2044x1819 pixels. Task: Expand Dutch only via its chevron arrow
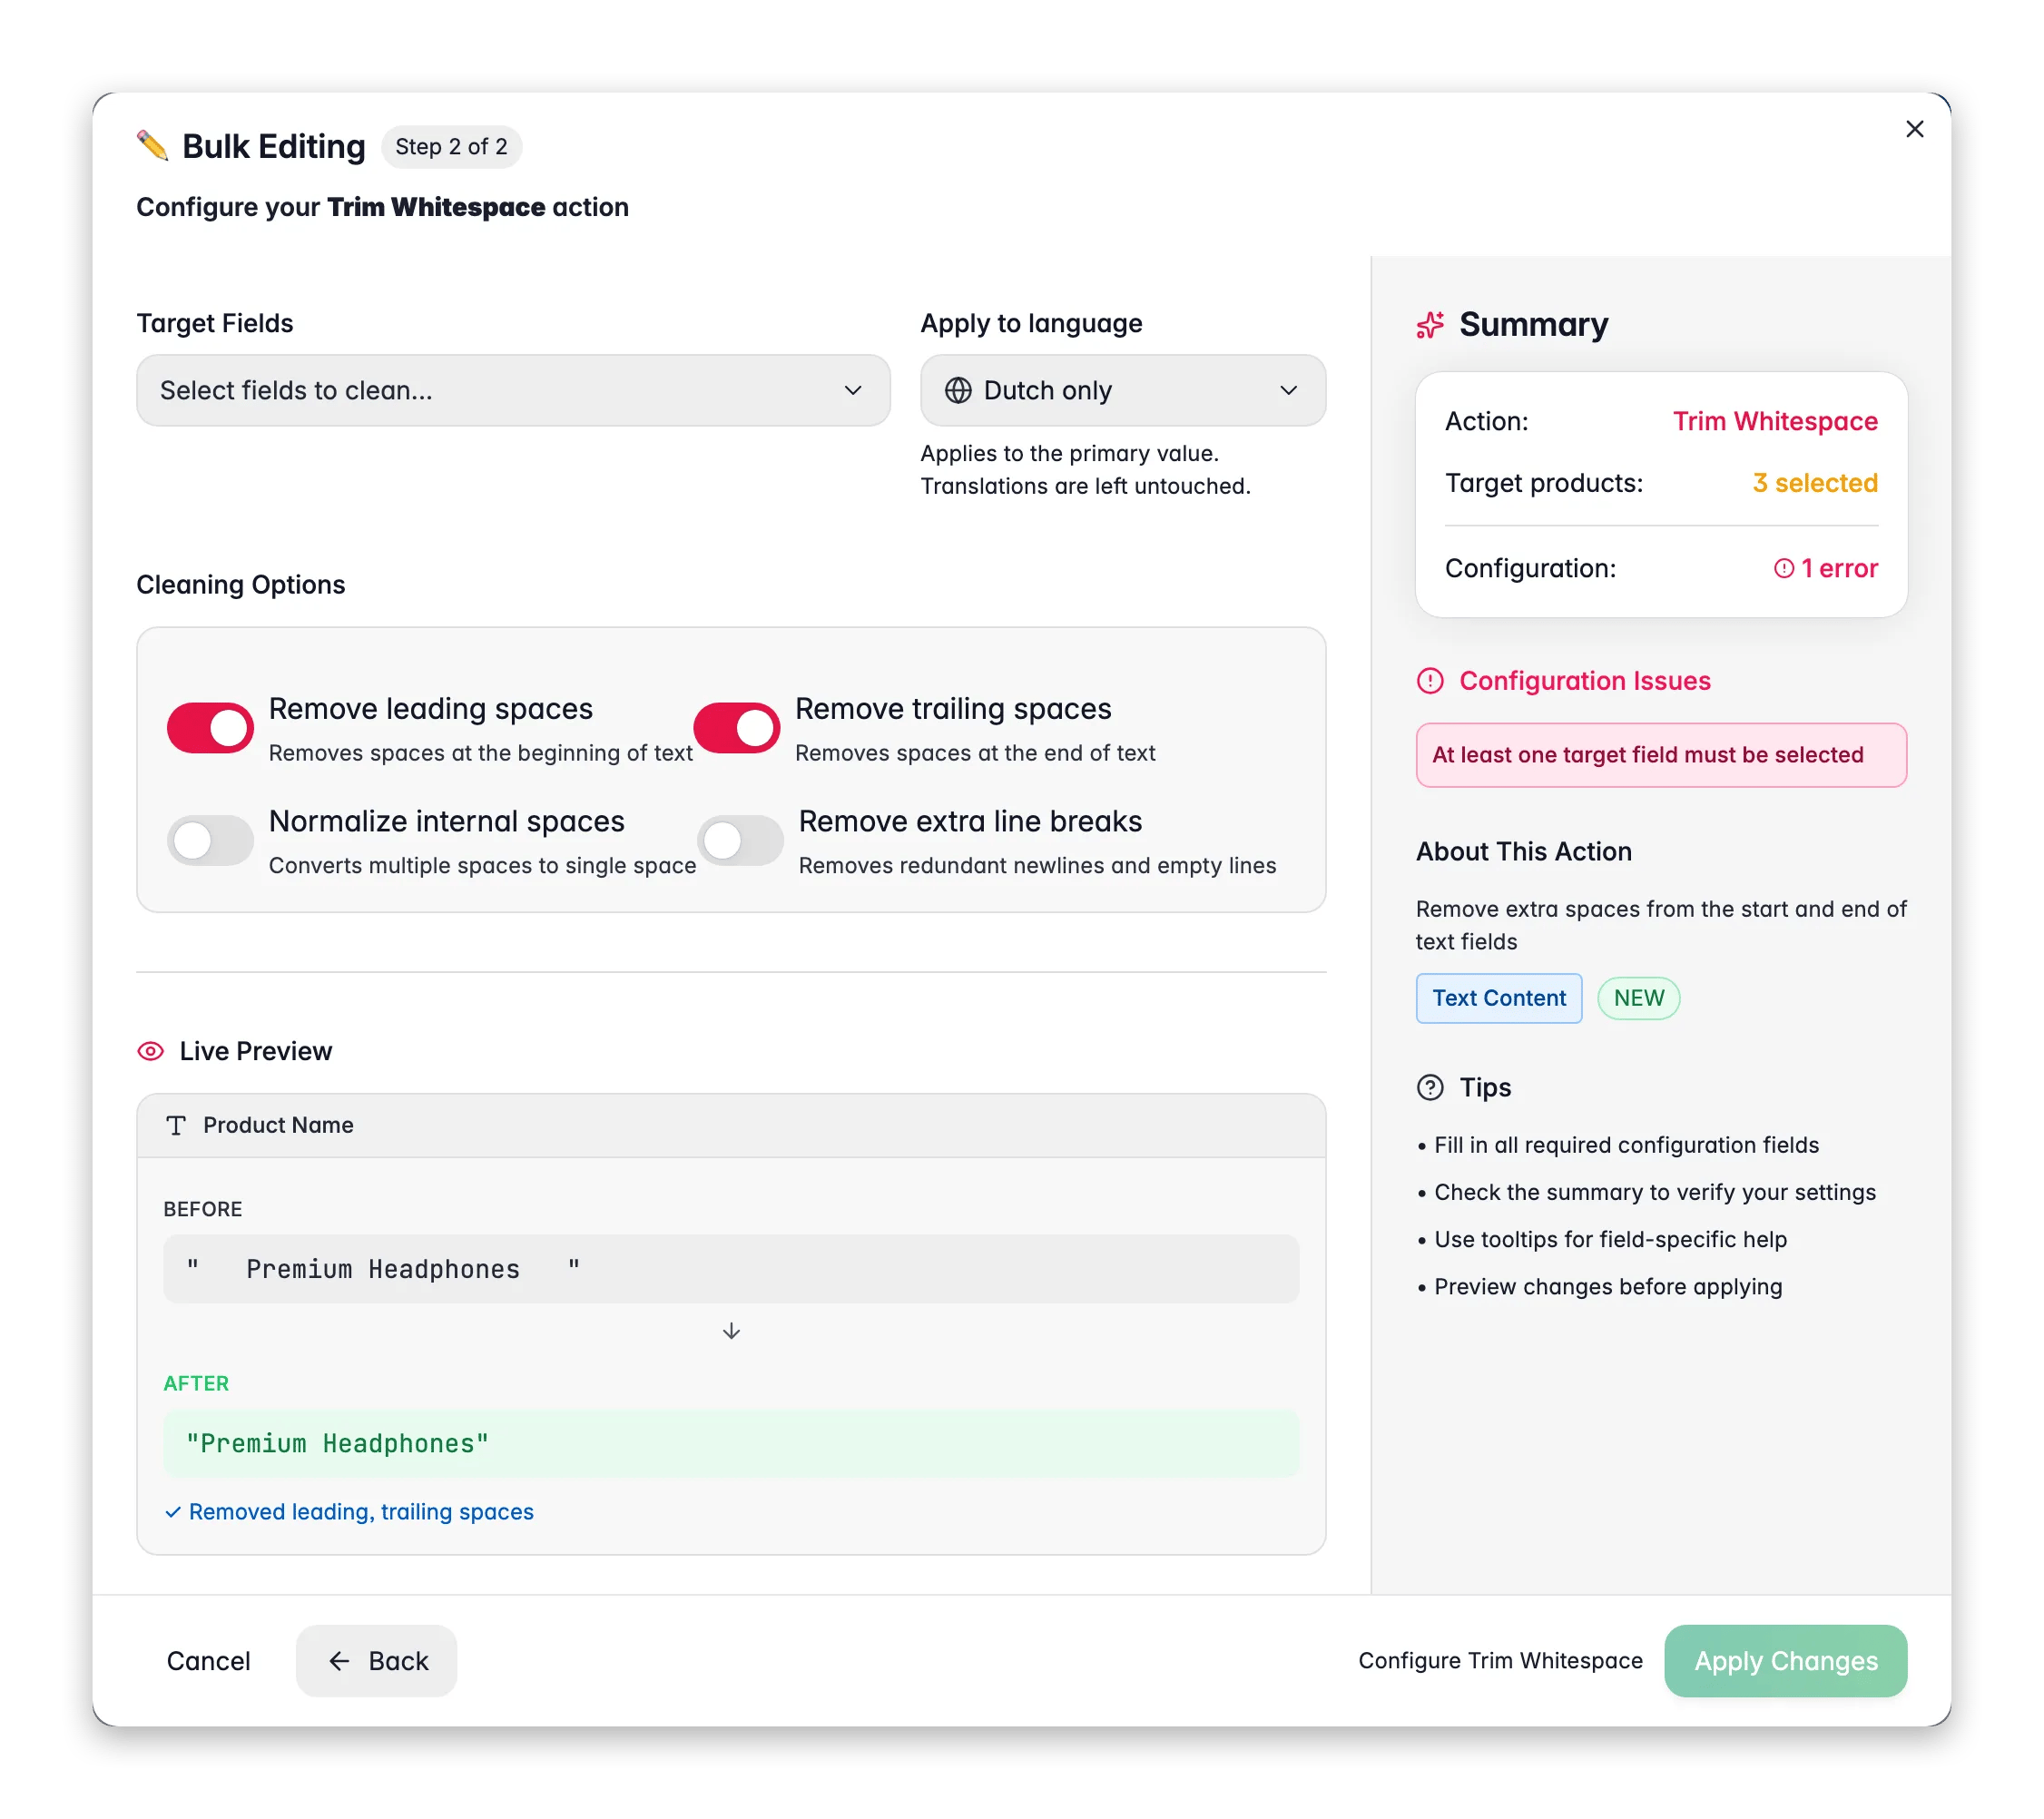1289,390
